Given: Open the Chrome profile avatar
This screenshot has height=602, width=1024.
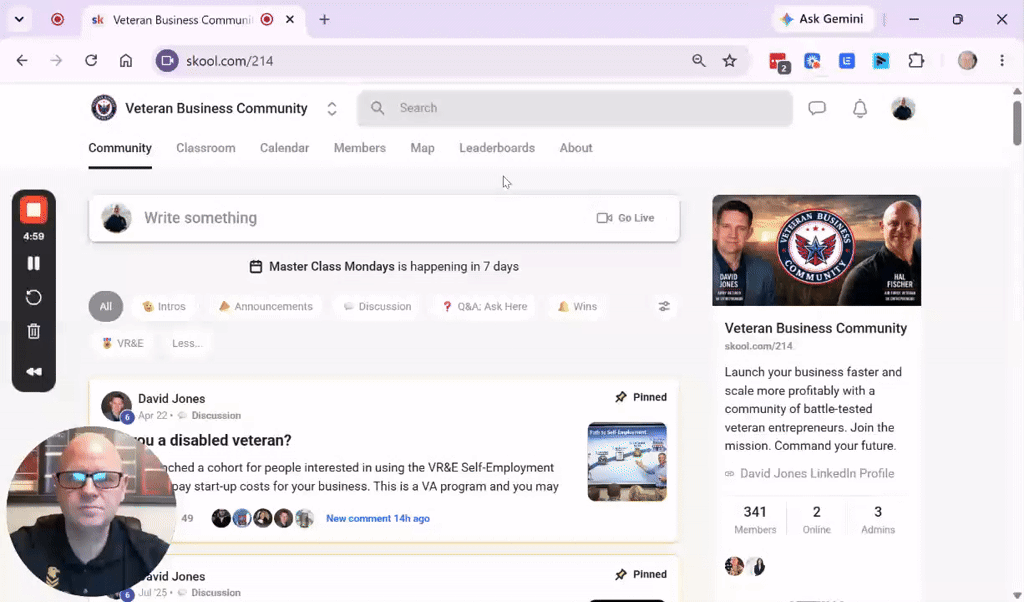Looking at the screenshot, I should point(967,61).
